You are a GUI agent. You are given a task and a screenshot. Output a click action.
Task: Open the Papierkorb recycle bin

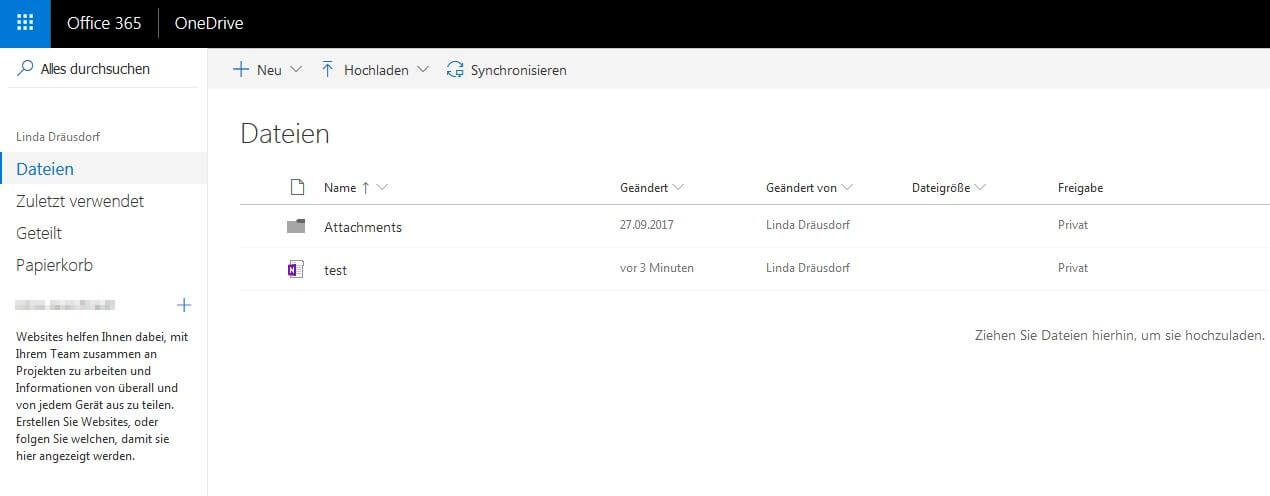54,265
